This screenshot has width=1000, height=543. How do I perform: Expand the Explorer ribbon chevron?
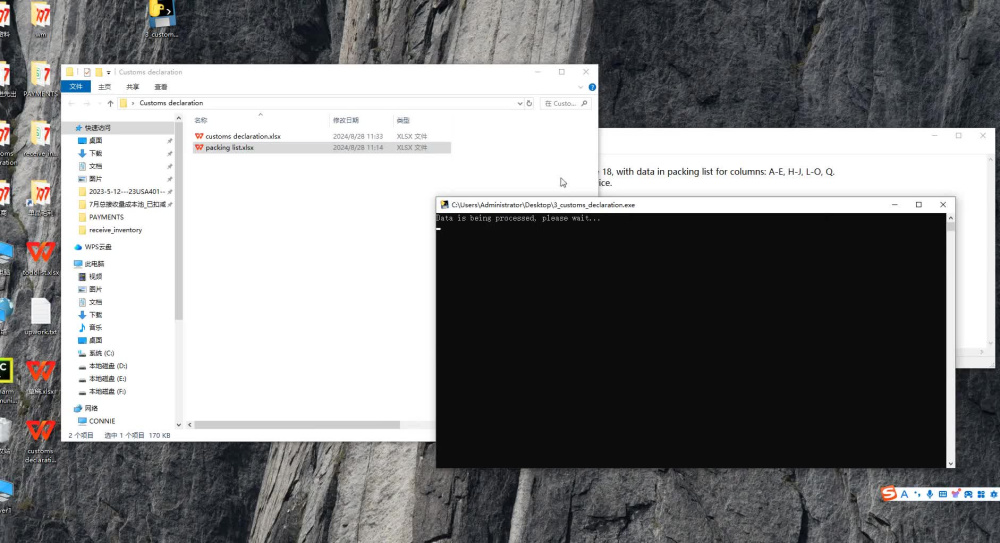tap(580, 87)
